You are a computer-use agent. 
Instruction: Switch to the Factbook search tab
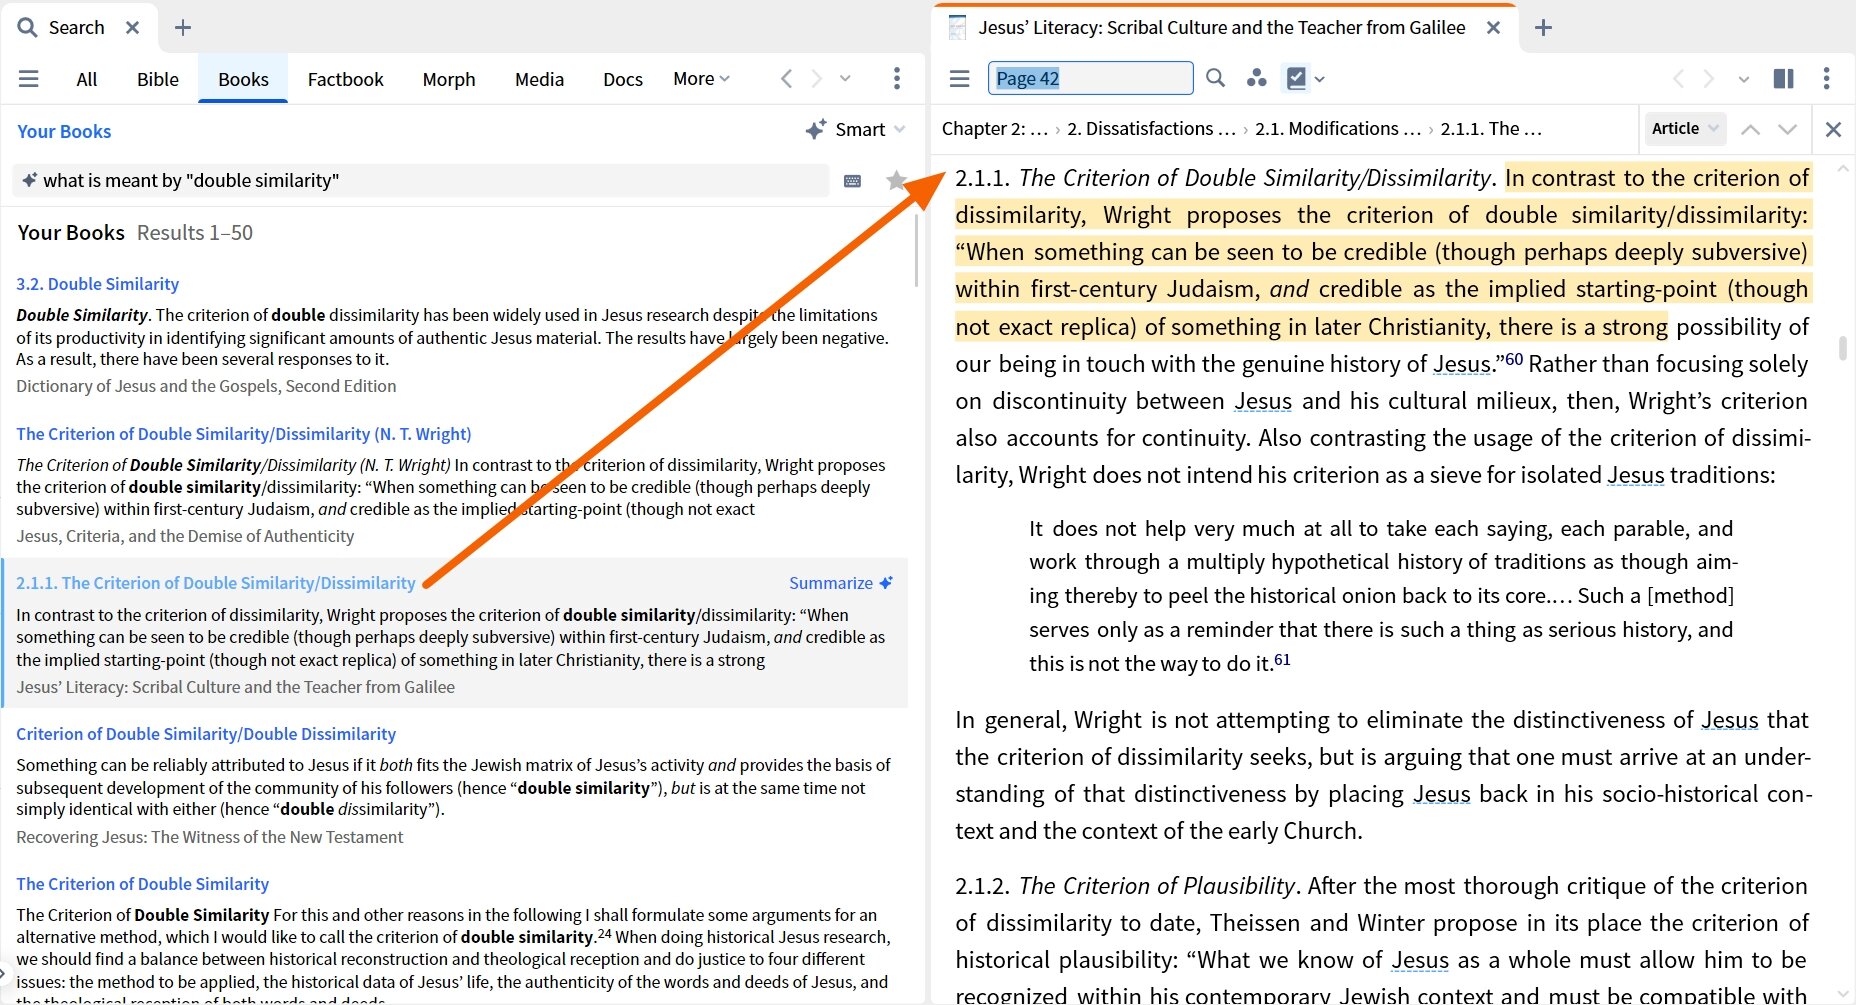pyautogui.click(x=345, y=79)
